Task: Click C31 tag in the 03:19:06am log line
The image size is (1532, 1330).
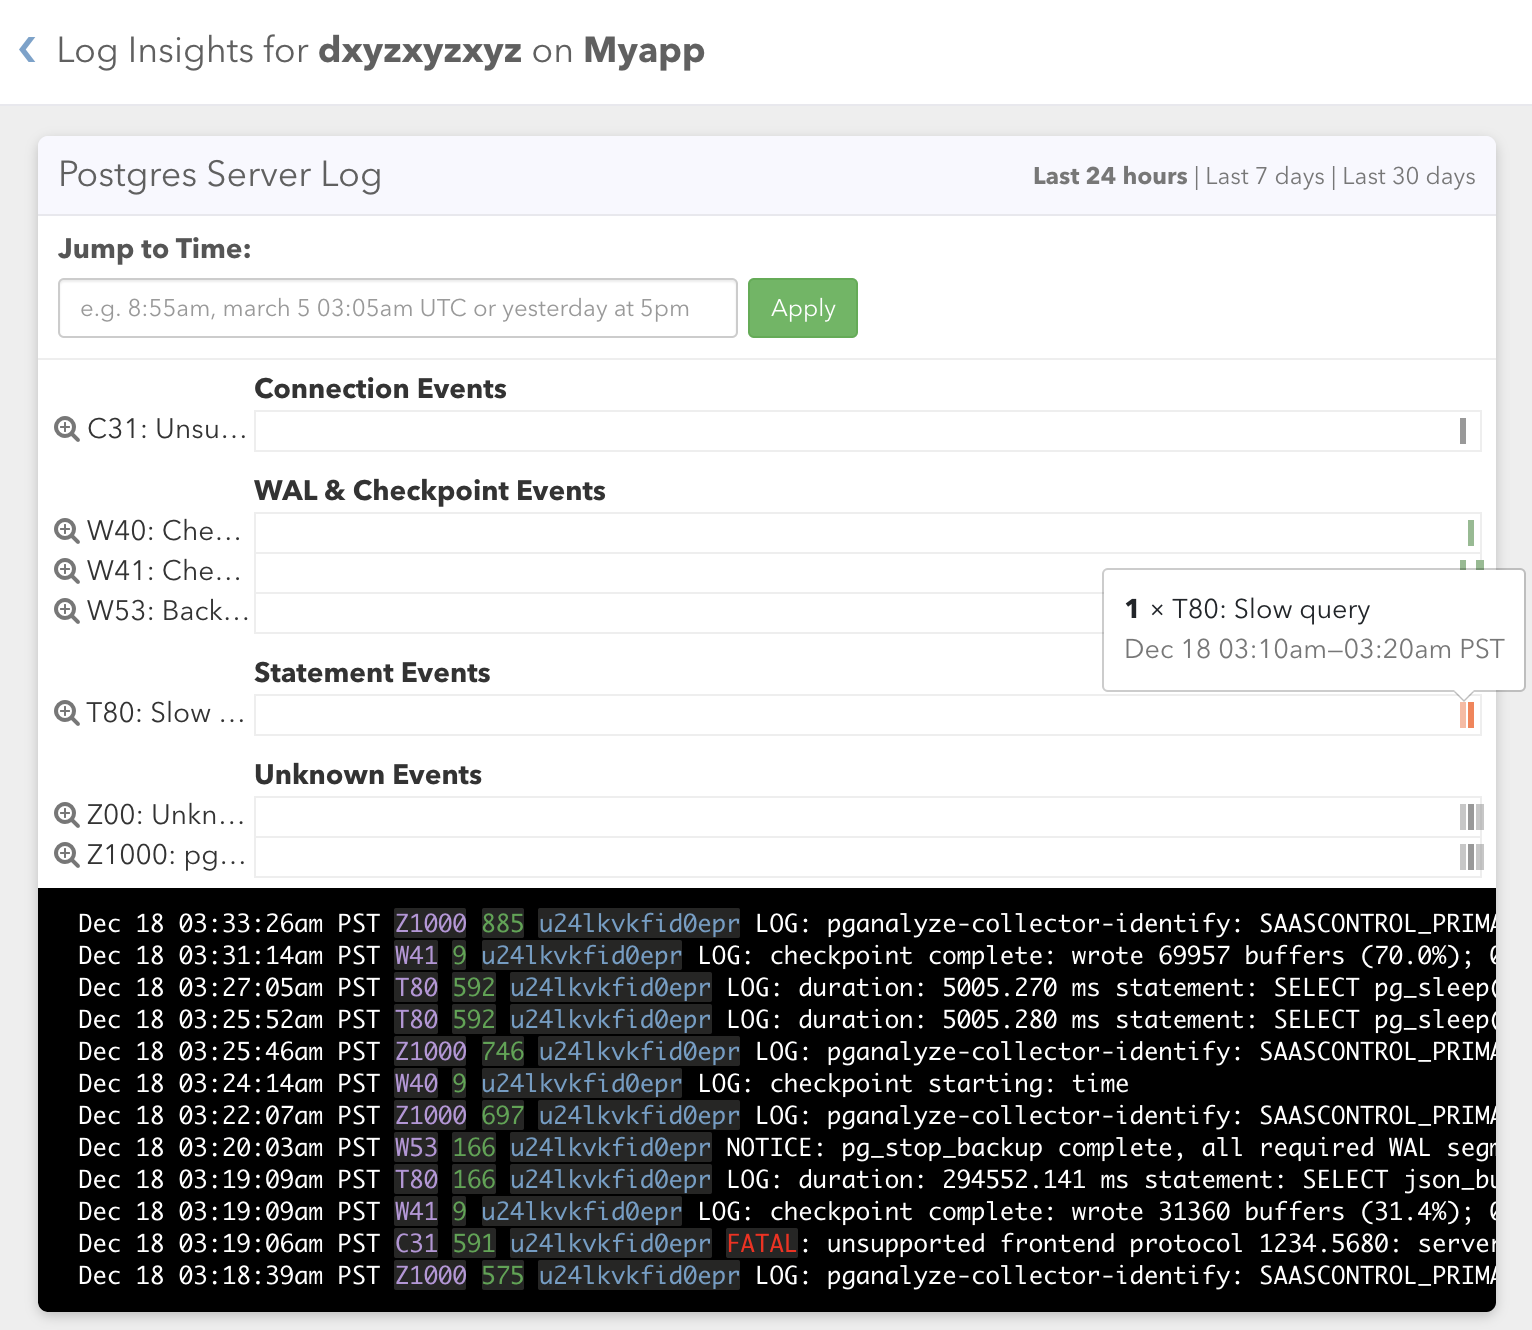Action: click(x=416, y=1243)
